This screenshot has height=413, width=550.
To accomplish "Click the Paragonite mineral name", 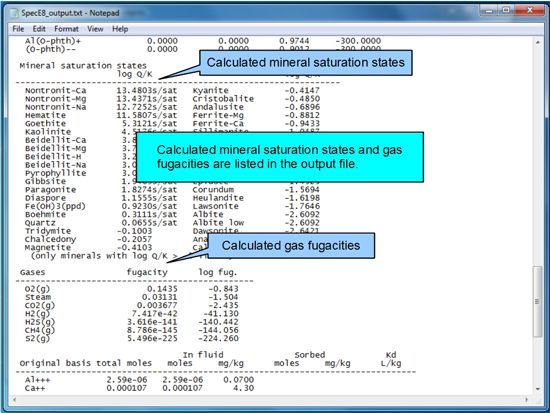I will [x=51, y=190].
